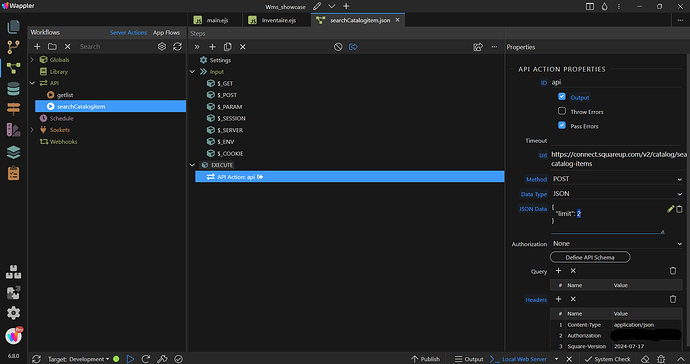690x364 pixels.
Task: Expand the Globals tree node
Action: click(x=32, y=59)
